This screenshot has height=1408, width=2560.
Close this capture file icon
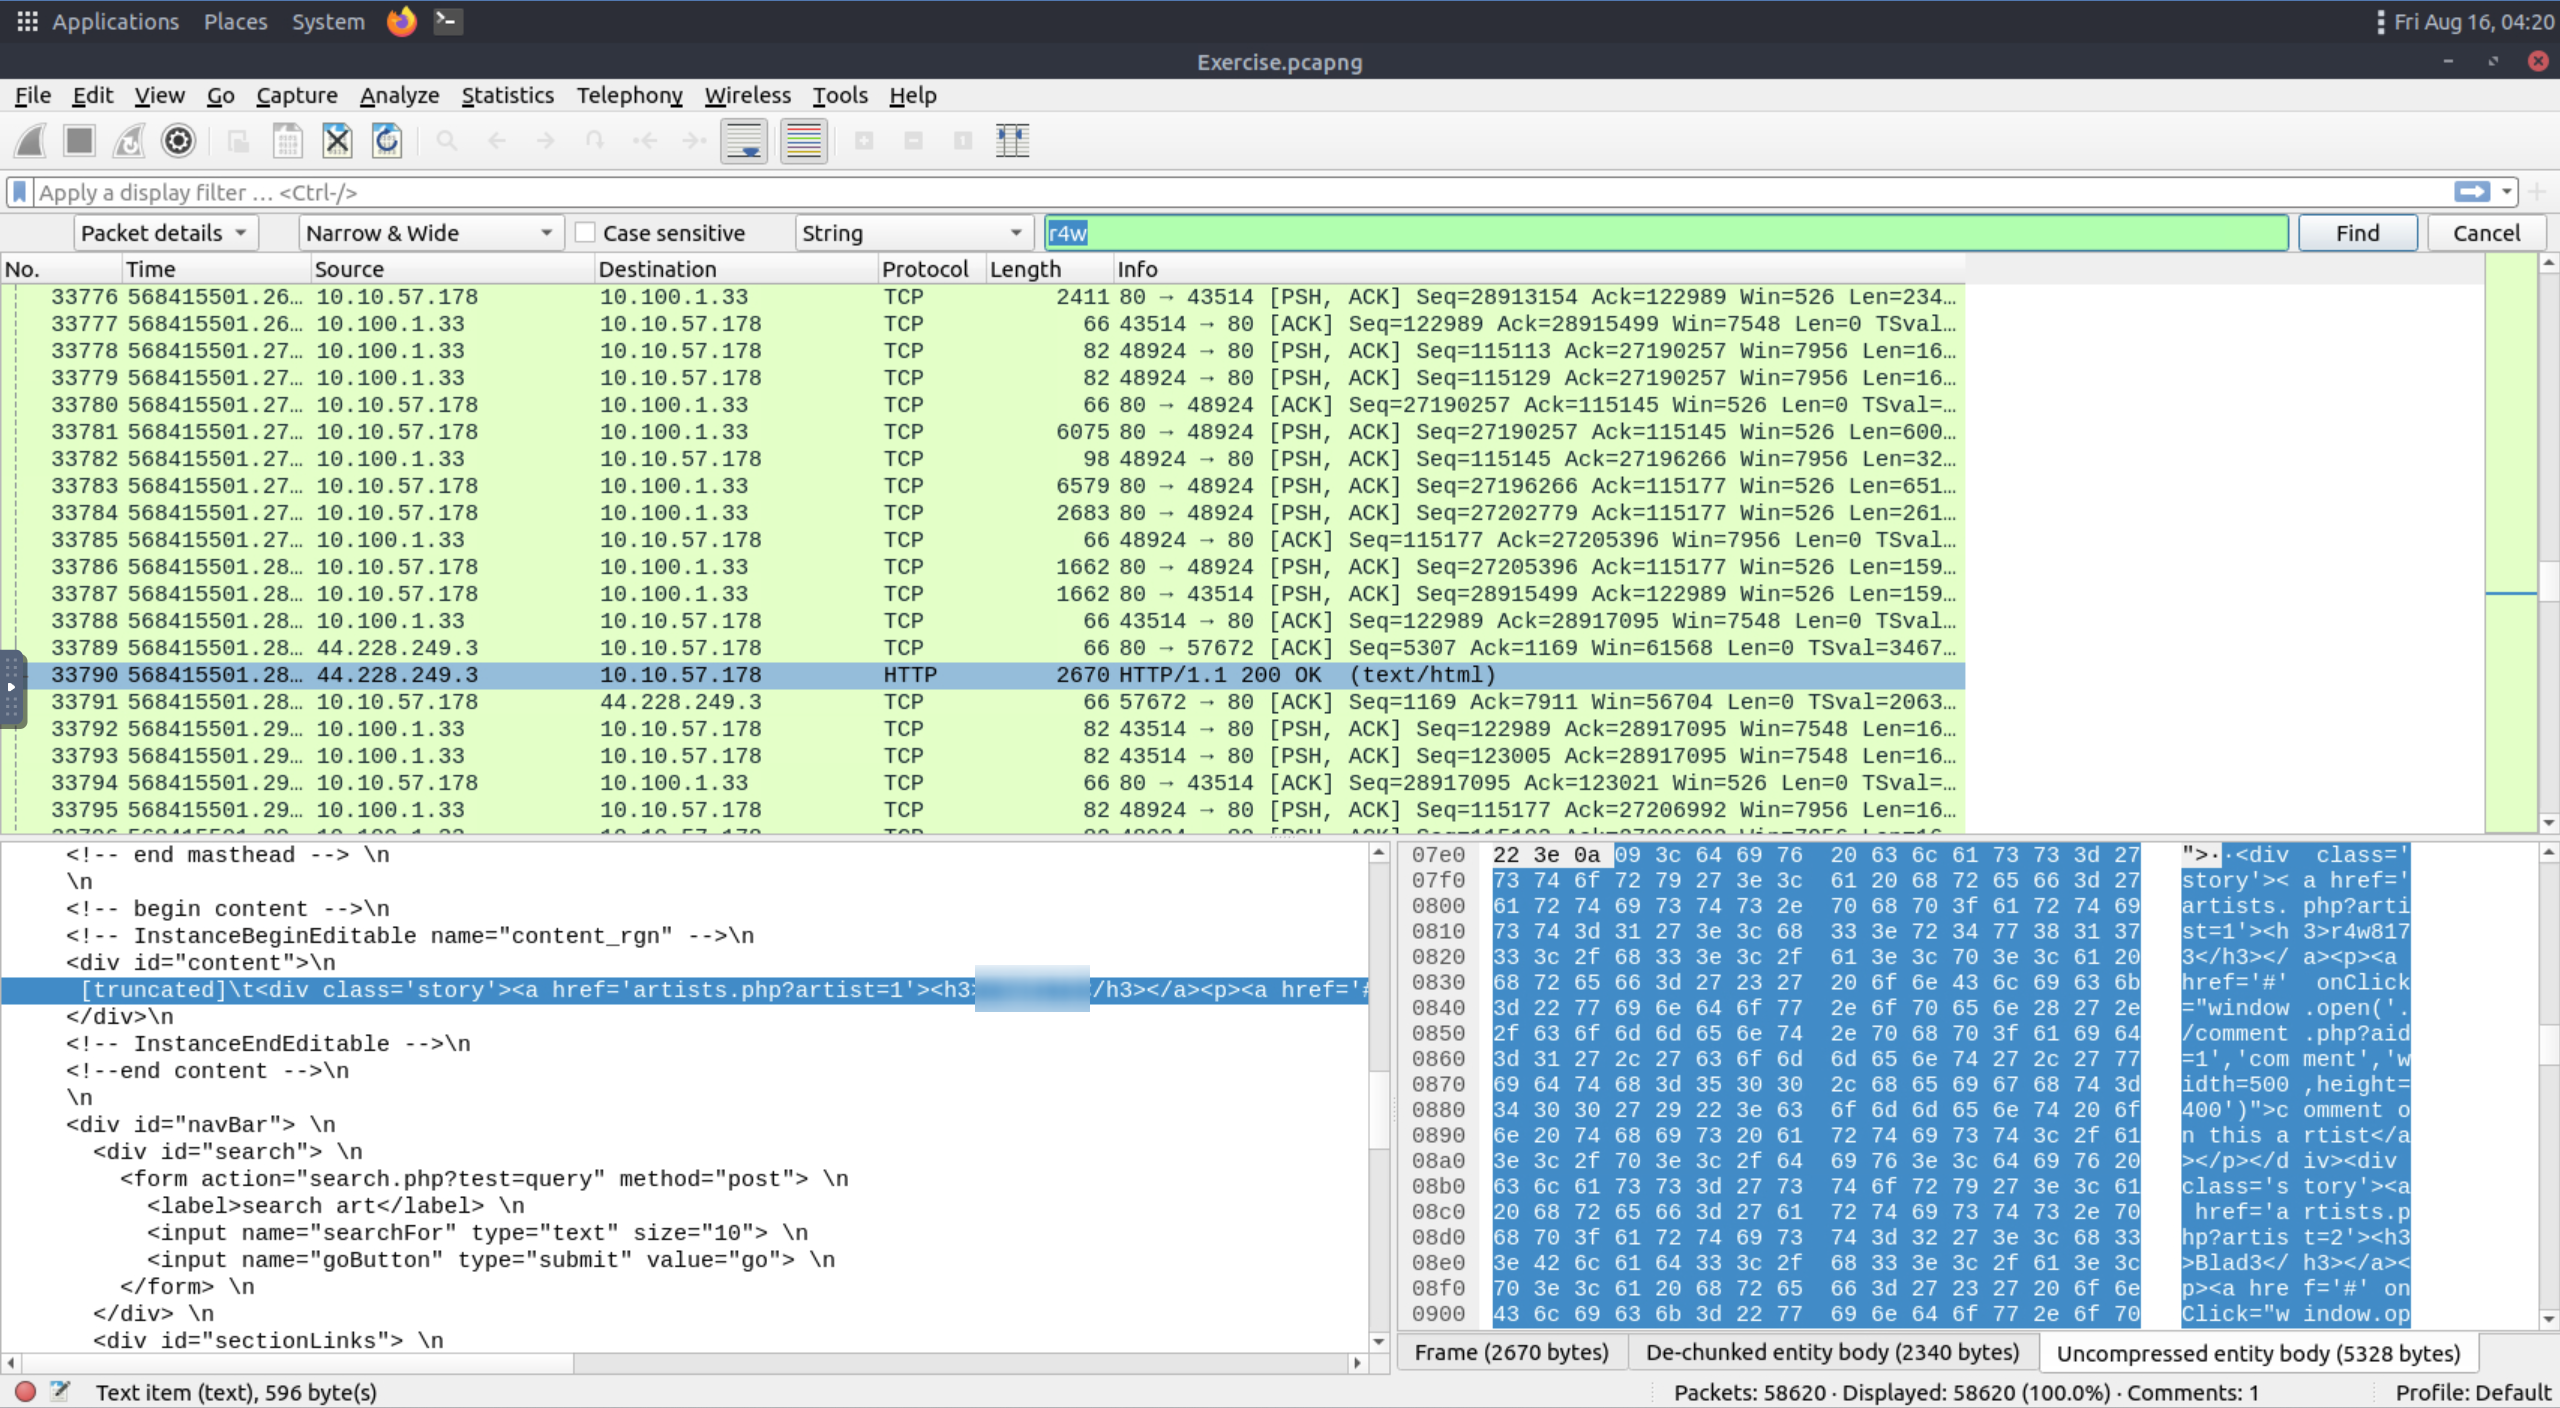(337, 141)
